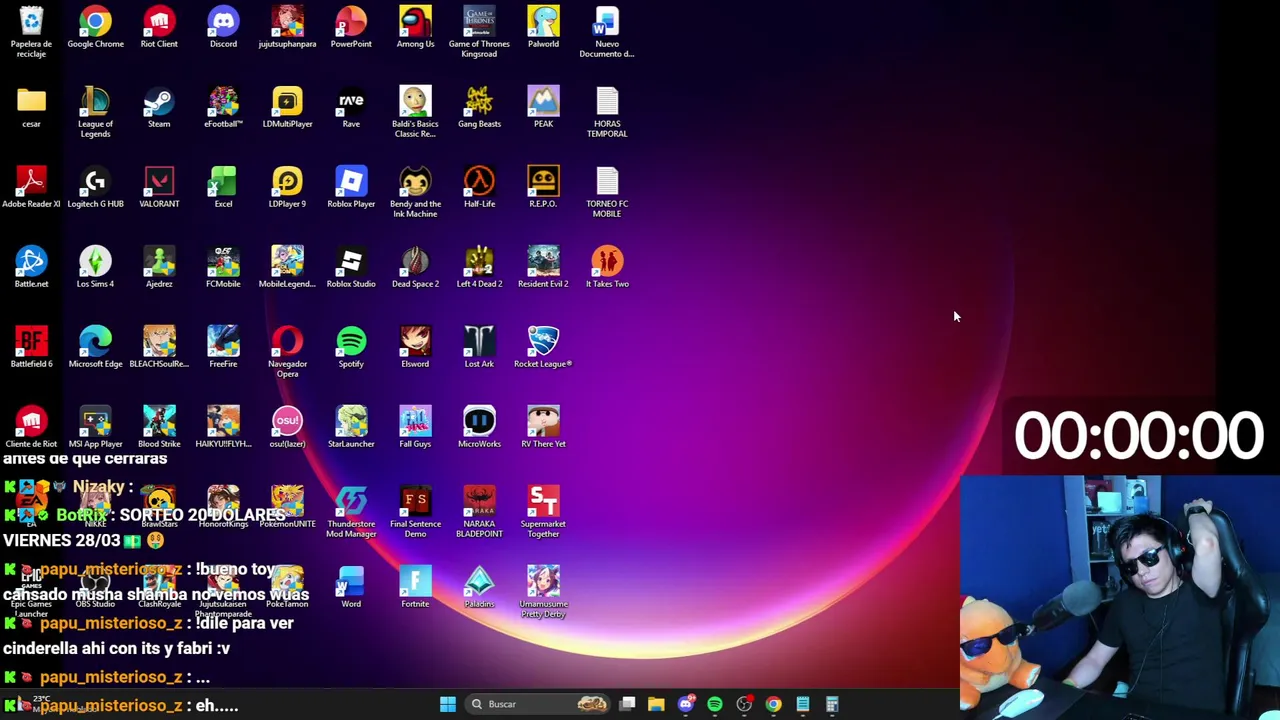1280x720 pixels.
Task: Select the Nuevo Documento Word file
Action: click(x=607, y=31)
